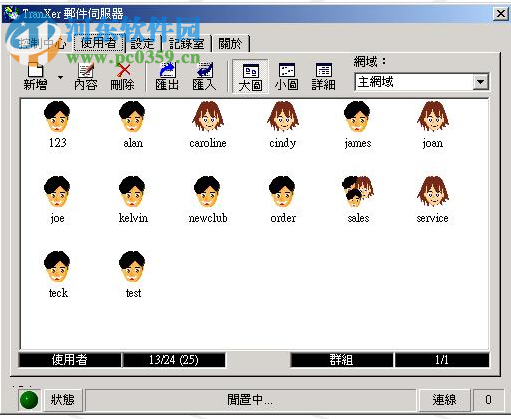Click the 匯入 (Import) toolbar icon

tap(204, 77)
